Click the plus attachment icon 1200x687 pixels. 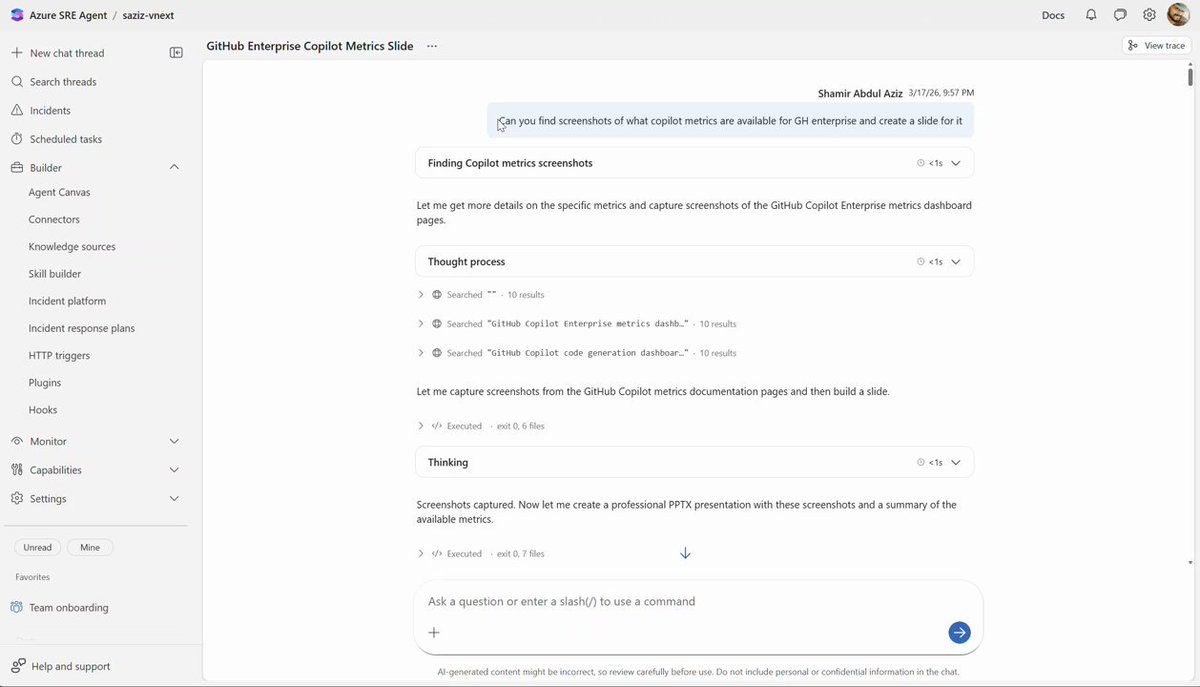(434, 632)
